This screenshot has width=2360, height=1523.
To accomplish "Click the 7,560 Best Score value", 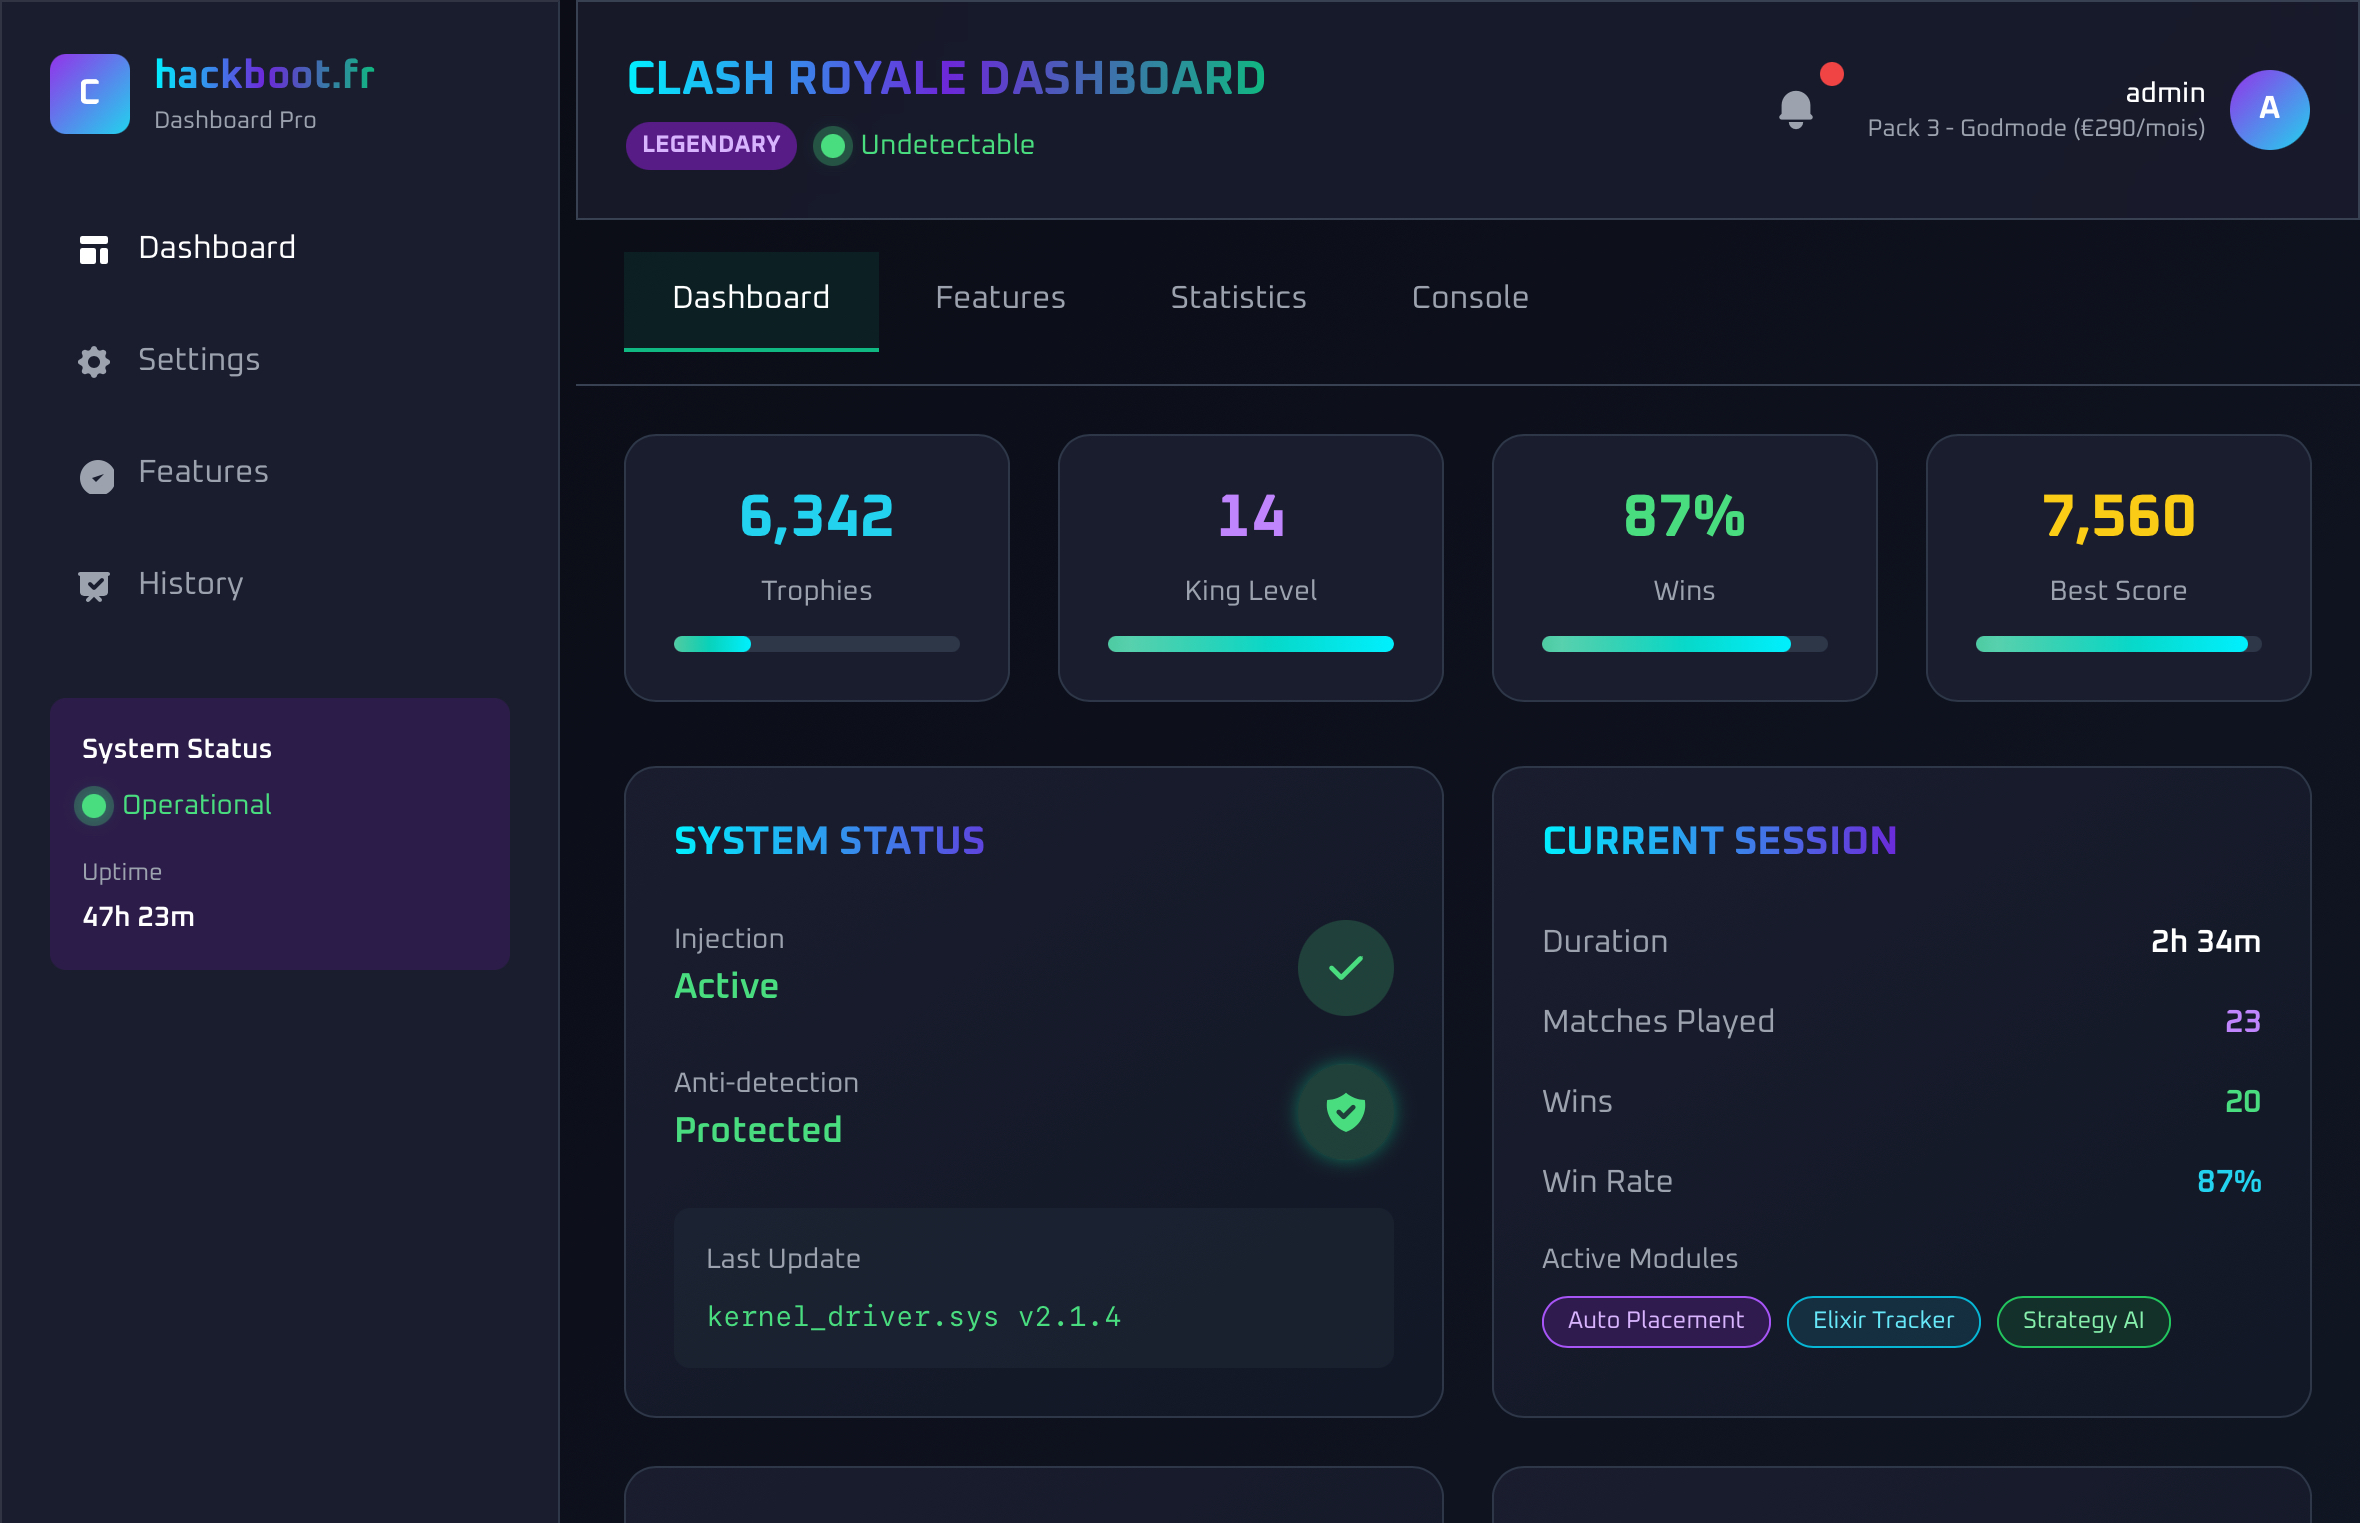I will [2118, 517].
